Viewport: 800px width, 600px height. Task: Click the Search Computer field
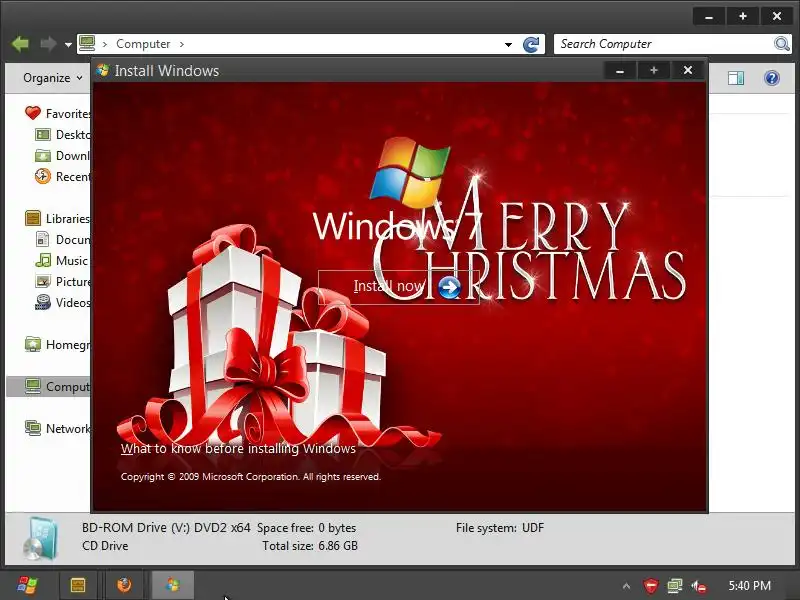pyautogui.click(x=663, y=44)
